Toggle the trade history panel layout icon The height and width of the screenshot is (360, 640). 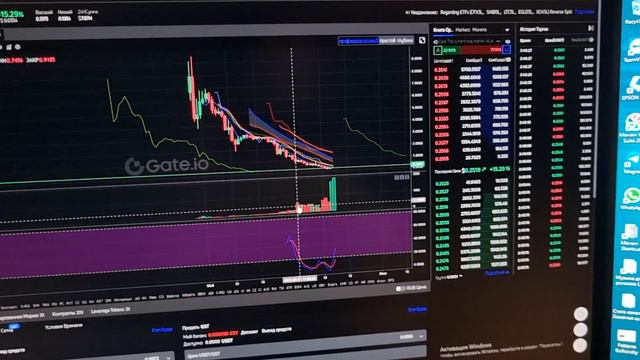[591, 28]
